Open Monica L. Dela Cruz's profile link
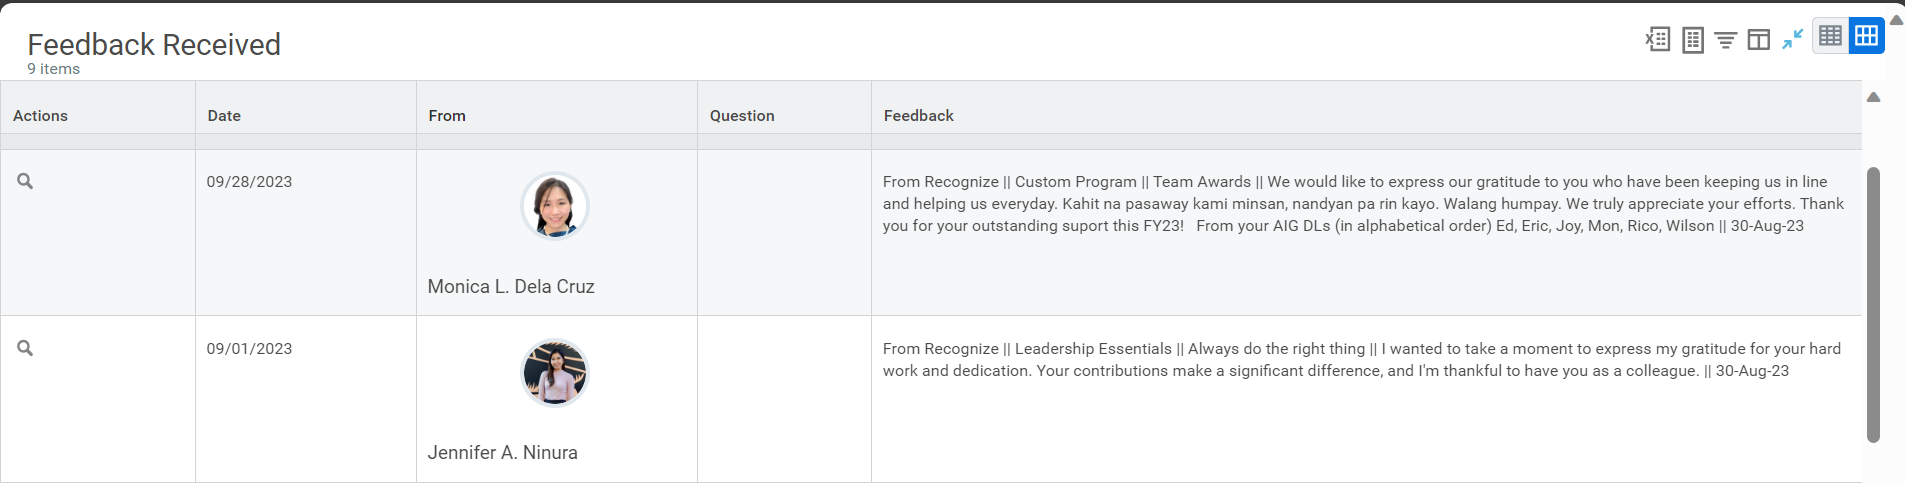1905x483 pixels. pyautogui.click(x=511, y=286)
